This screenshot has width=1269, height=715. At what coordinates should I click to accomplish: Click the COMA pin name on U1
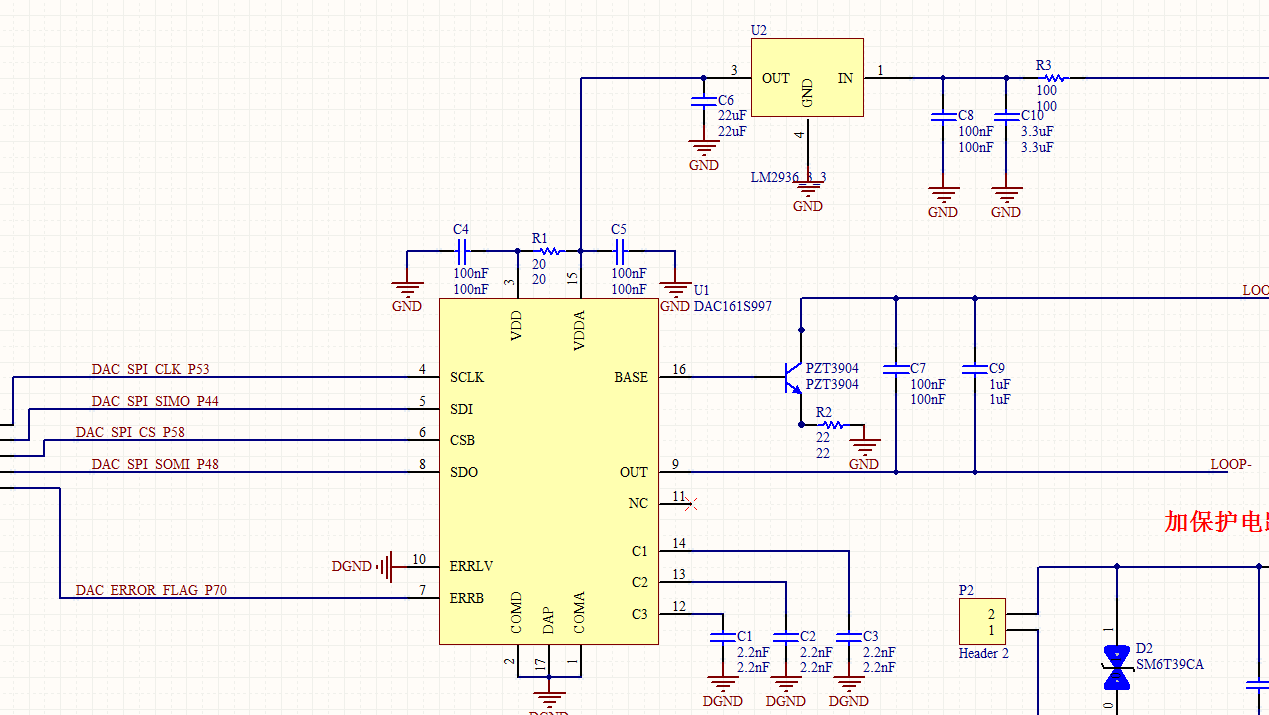click(579, 613)
